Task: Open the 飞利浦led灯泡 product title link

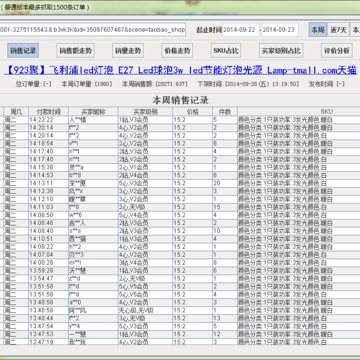Action: pos(180,70)
